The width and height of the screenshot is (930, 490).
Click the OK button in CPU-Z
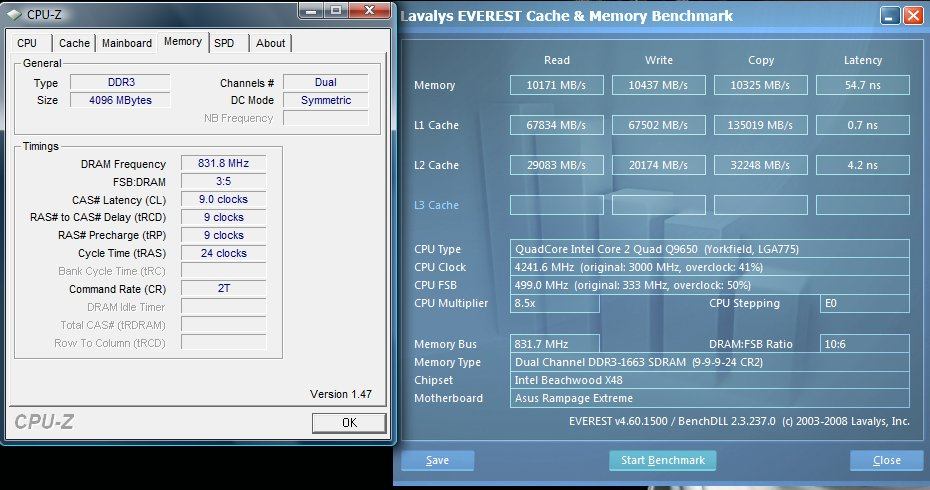click(349, 422)
